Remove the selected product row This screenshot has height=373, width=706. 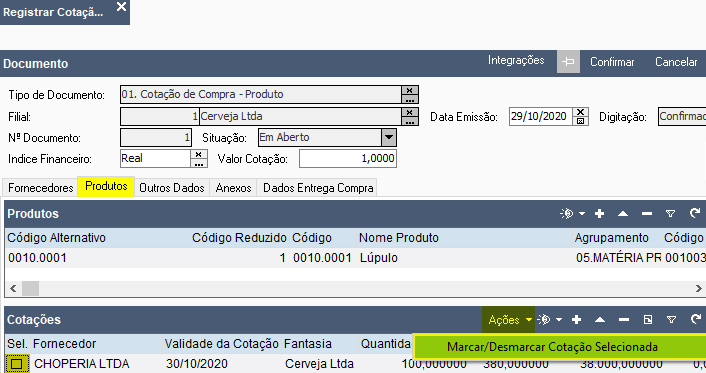647,214
